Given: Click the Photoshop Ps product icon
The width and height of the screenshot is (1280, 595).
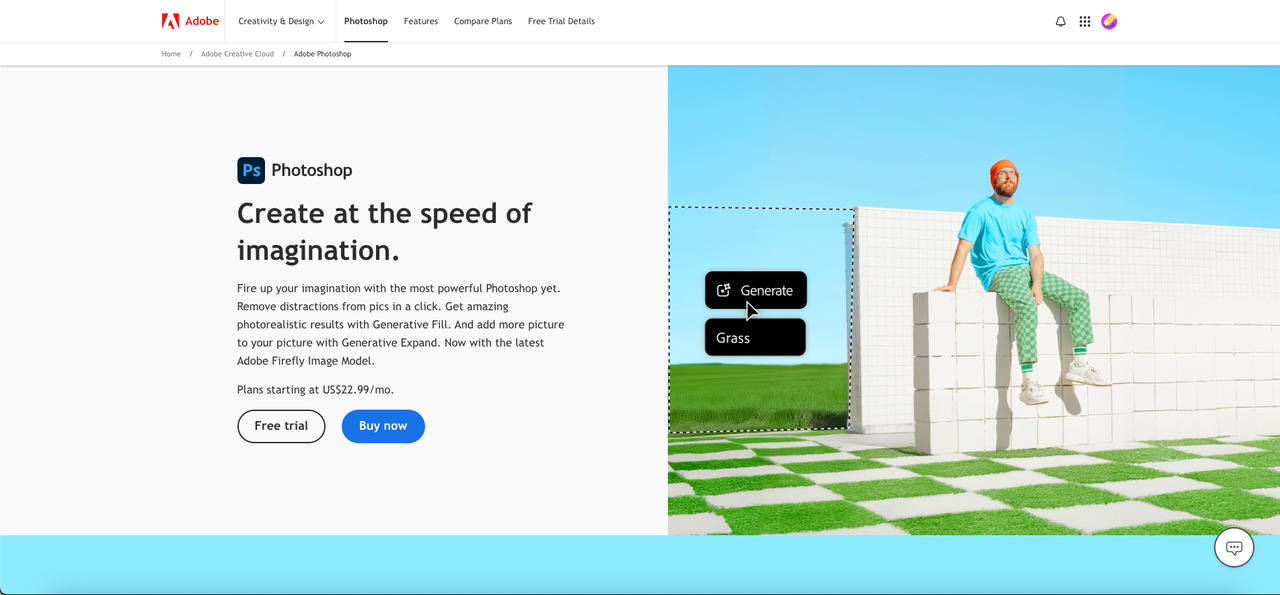Looking at the screenshot, I should [x=251, y=170].
